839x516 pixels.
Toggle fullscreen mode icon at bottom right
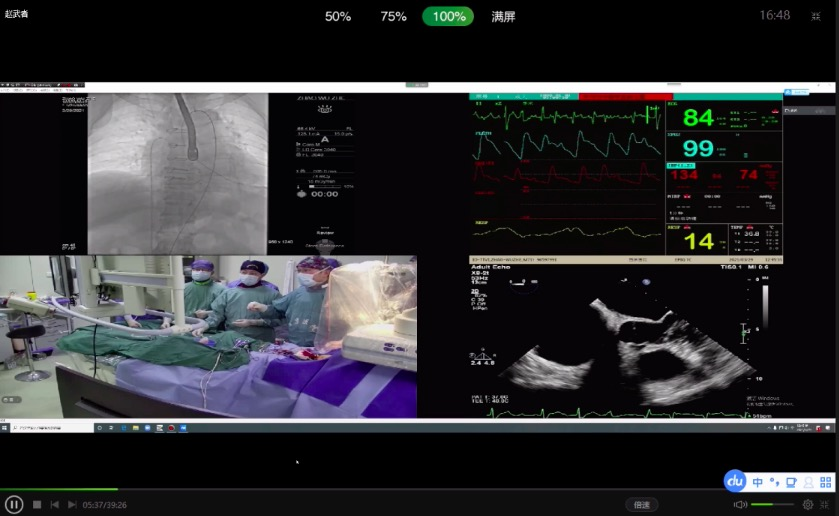pos(826,505)
